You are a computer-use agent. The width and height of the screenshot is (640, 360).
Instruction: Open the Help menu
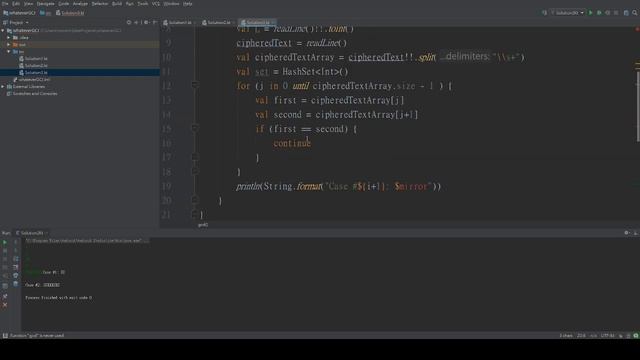[187, 4]
